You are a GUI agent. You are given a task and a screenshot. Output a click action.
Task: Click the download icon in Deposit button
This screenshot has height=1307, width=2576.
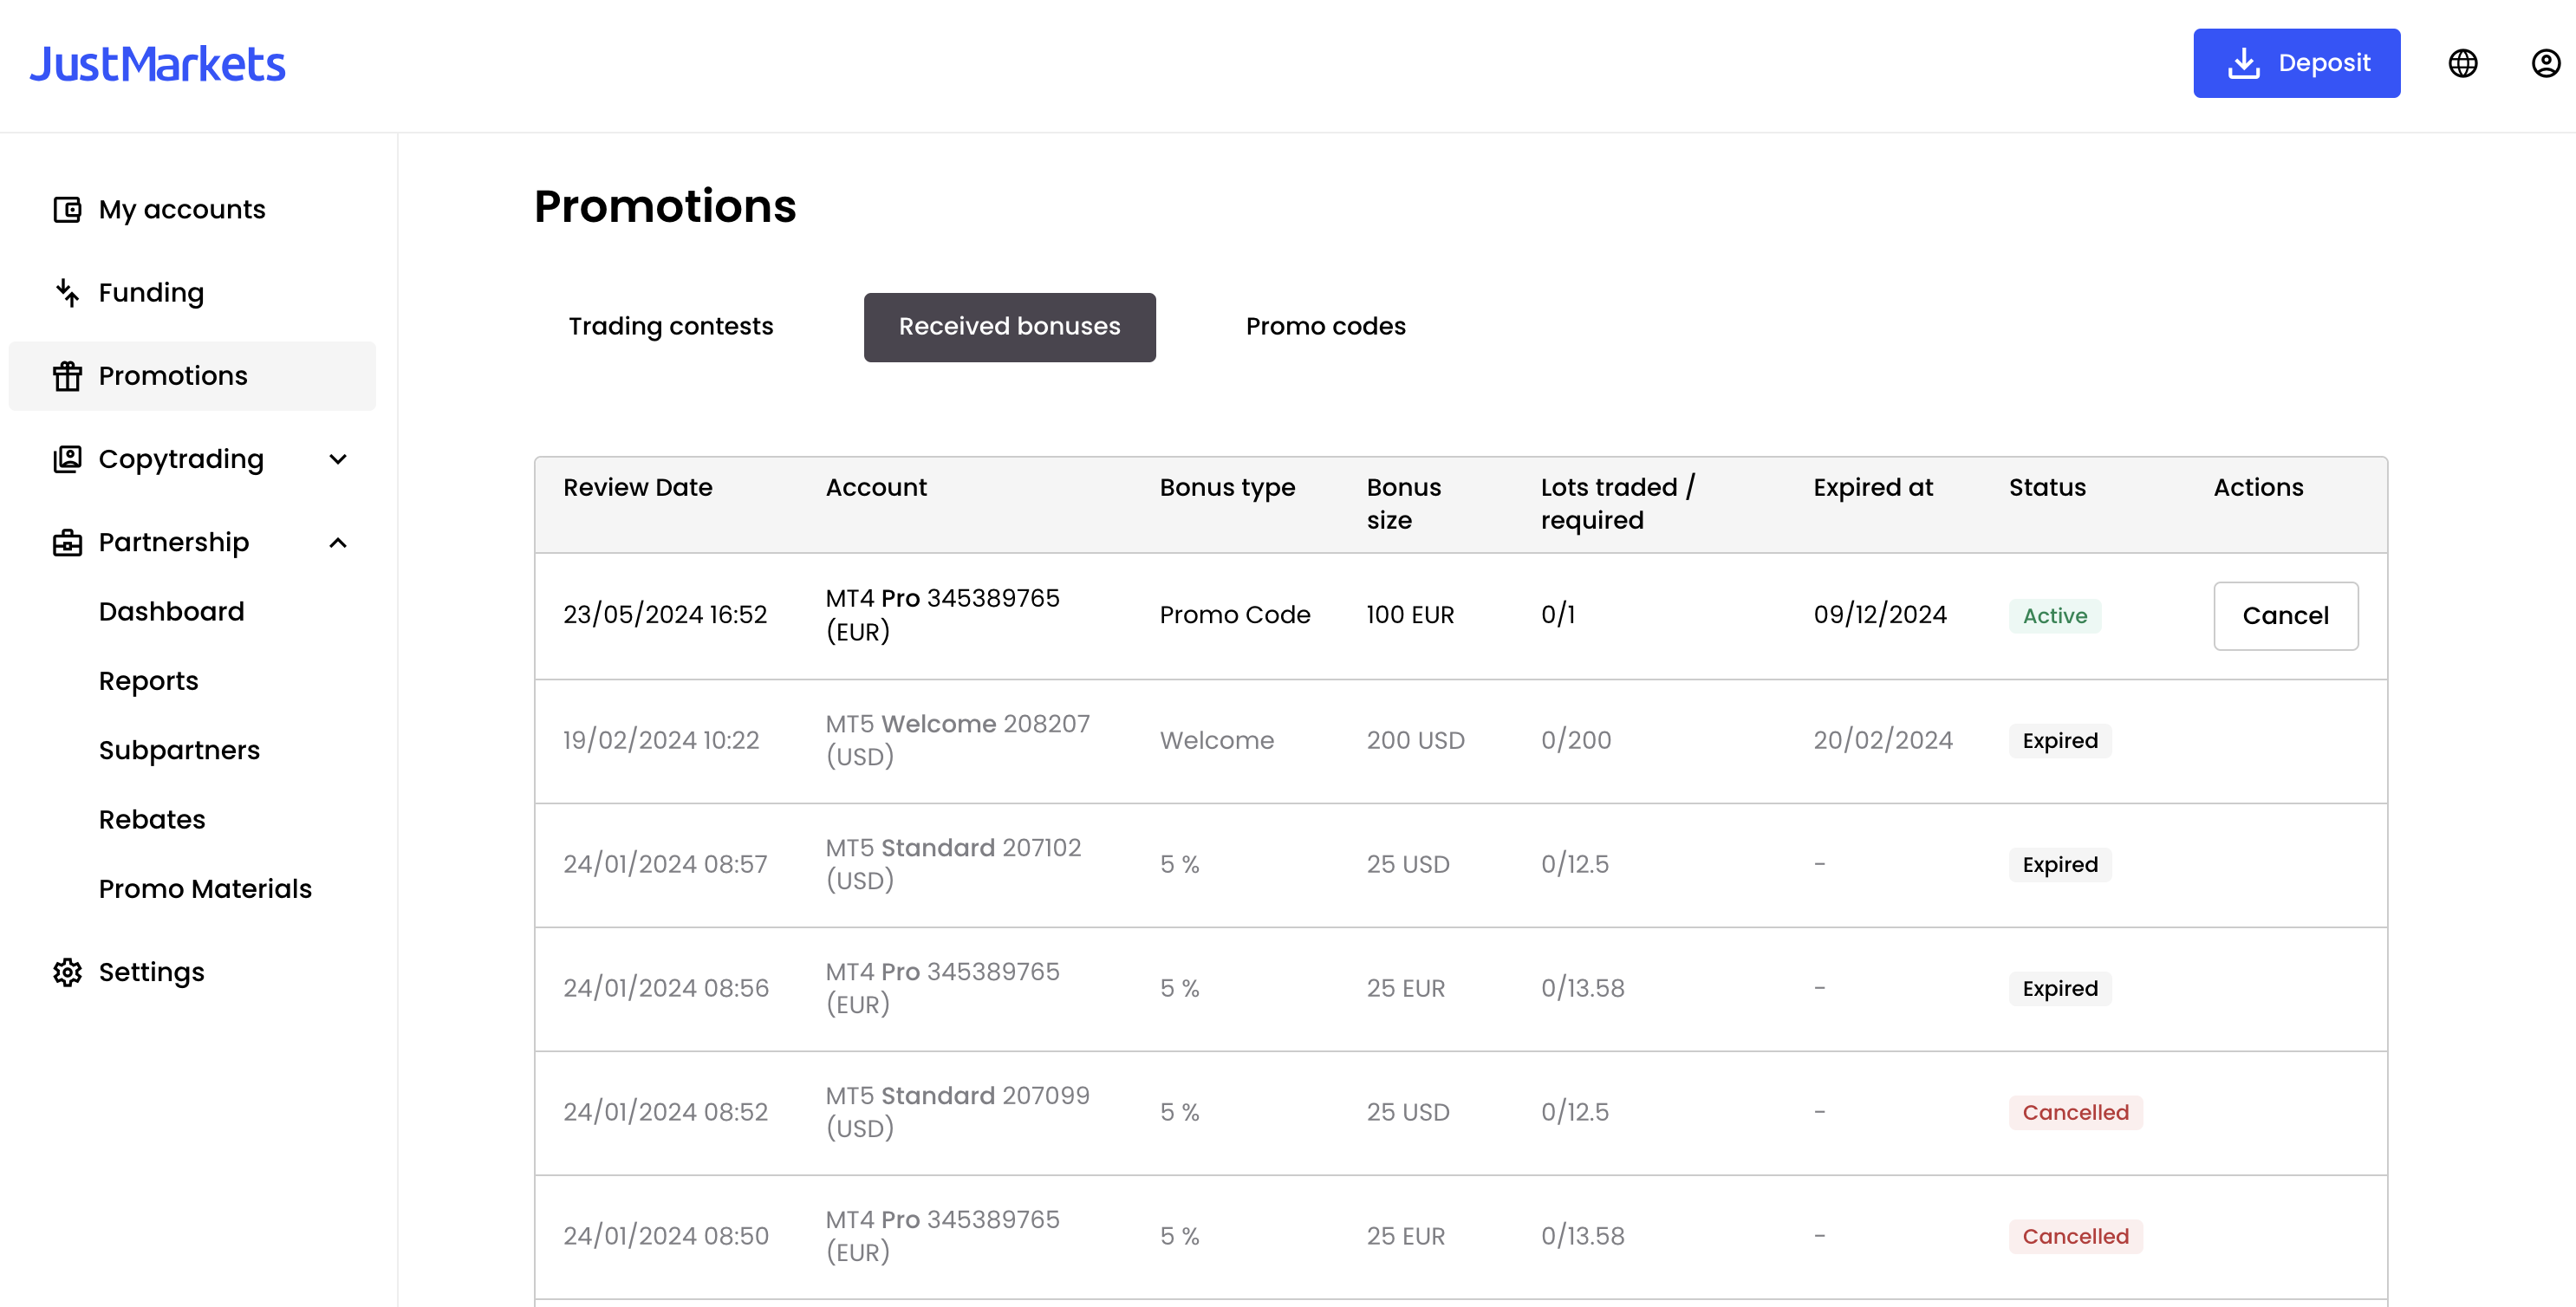tap(2244, 63)
